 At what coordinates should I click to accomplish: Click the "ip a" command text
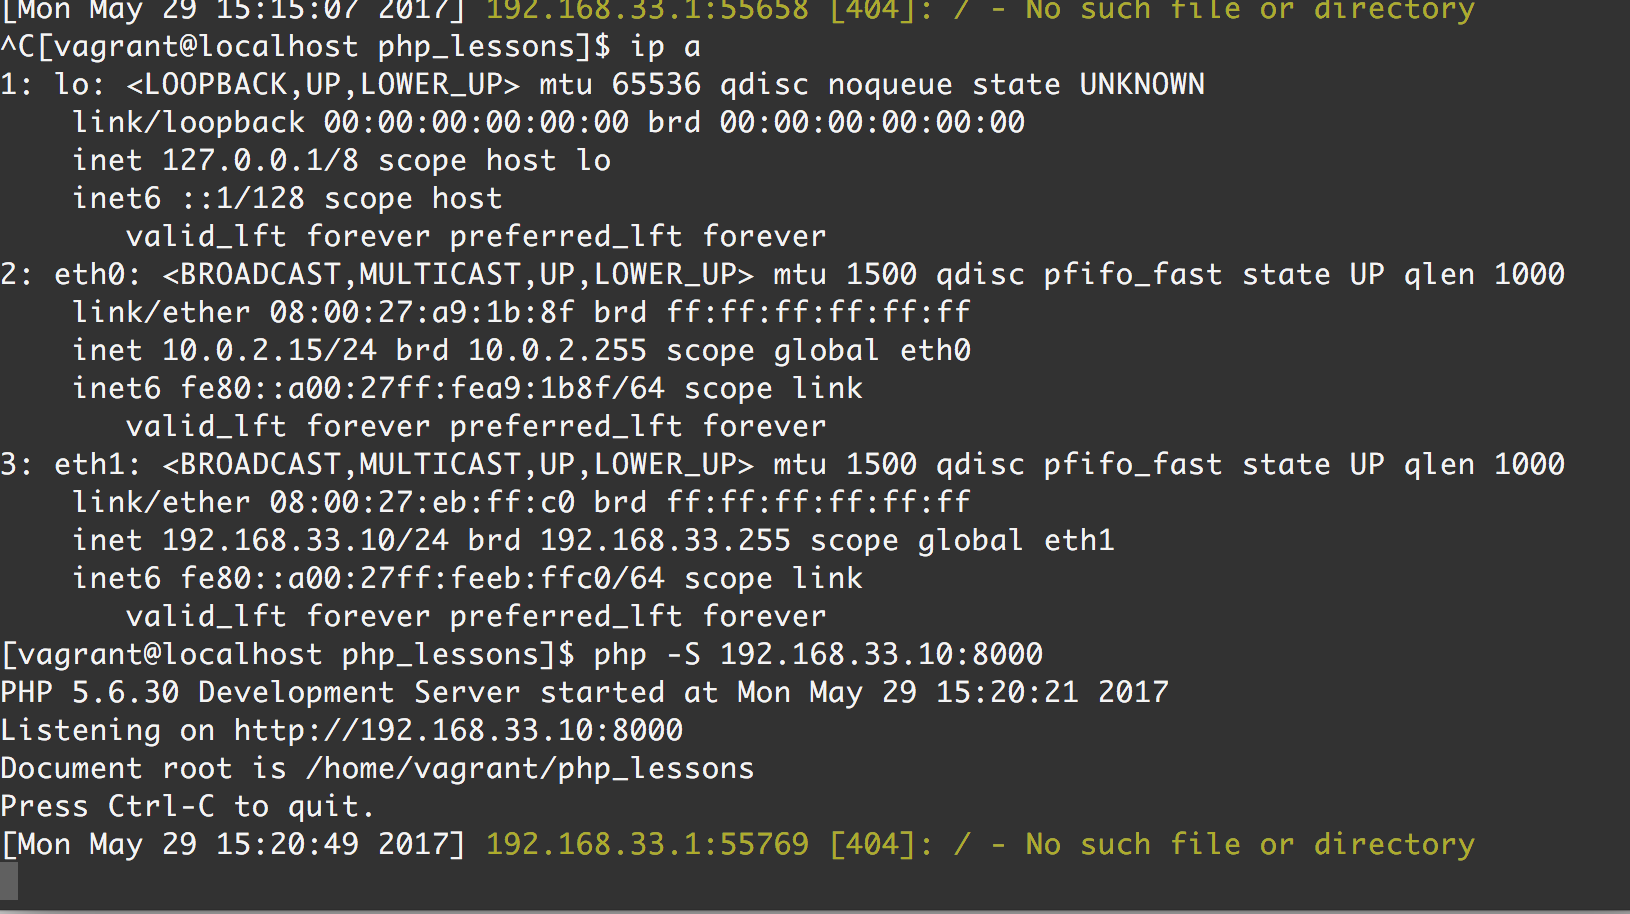pos(665,47)
